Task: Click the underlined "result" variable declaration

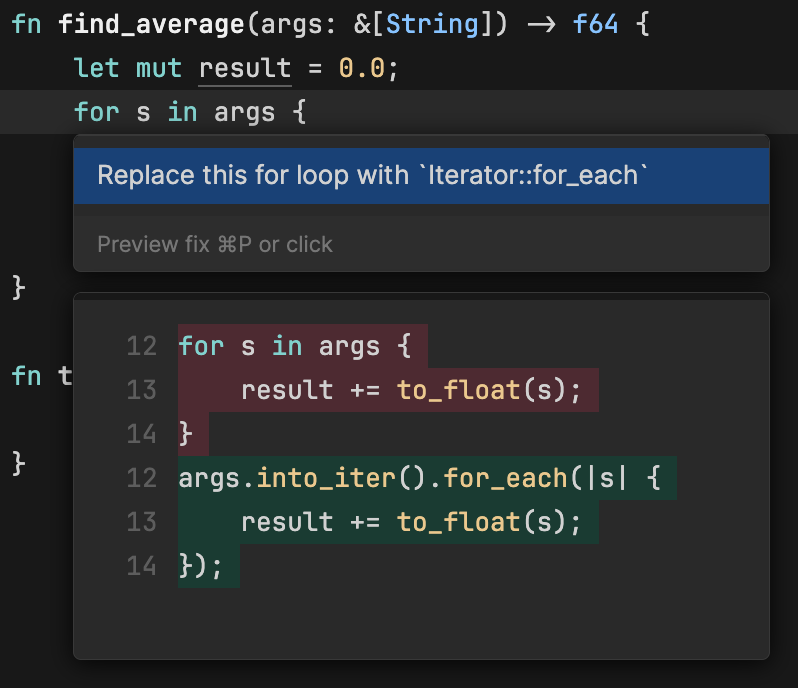Action: [x=245, y=68]
